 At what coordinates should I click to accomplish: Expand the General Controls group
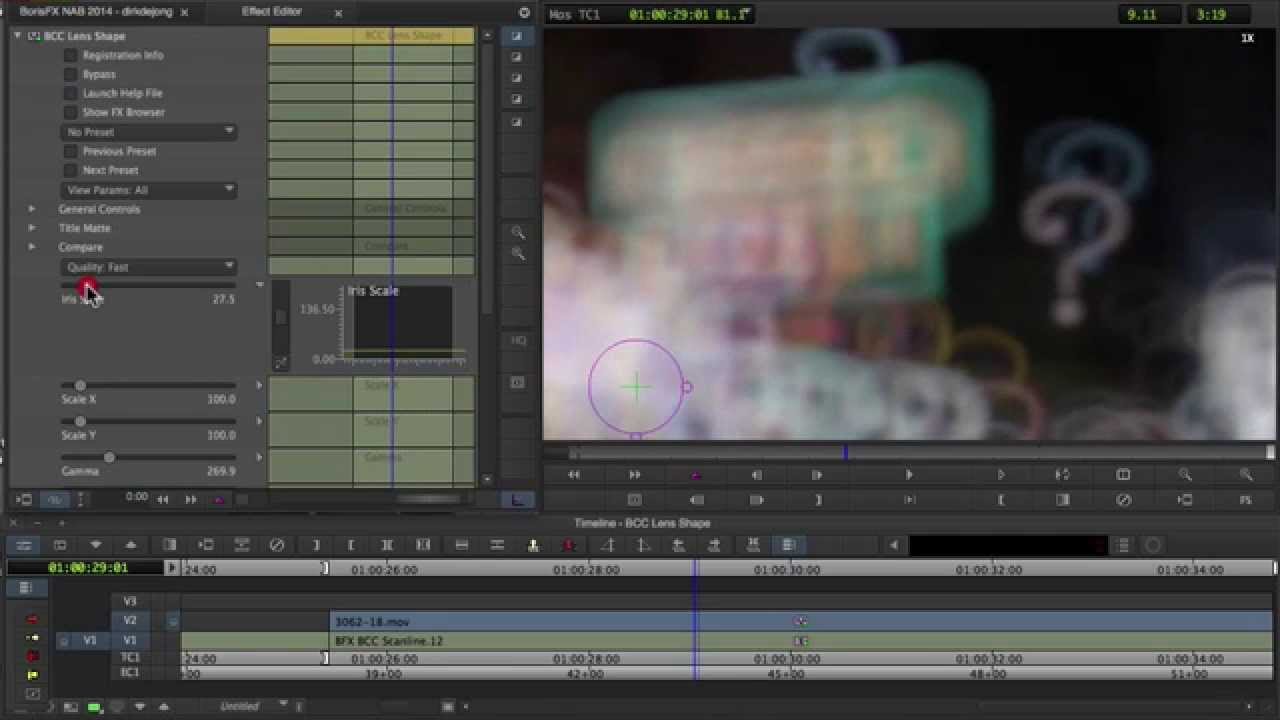point(32,209)
